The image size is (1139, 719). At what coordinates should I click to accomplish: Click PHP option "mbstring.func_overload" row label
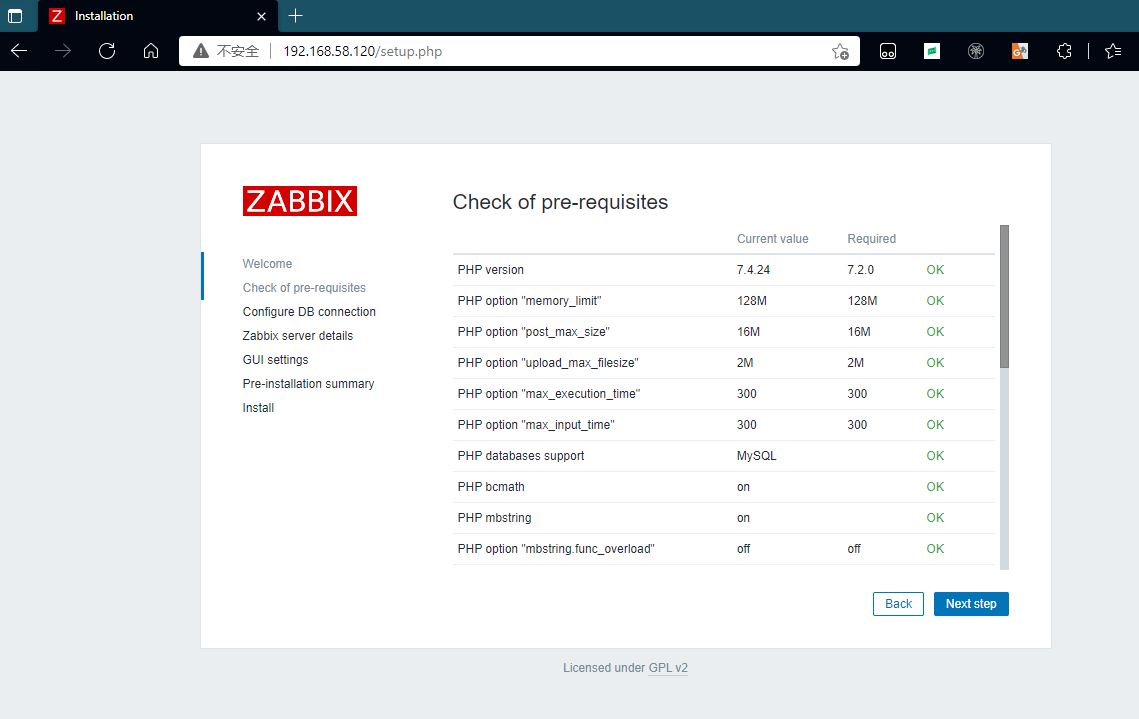pyautogui.click(x=556, y=548)
